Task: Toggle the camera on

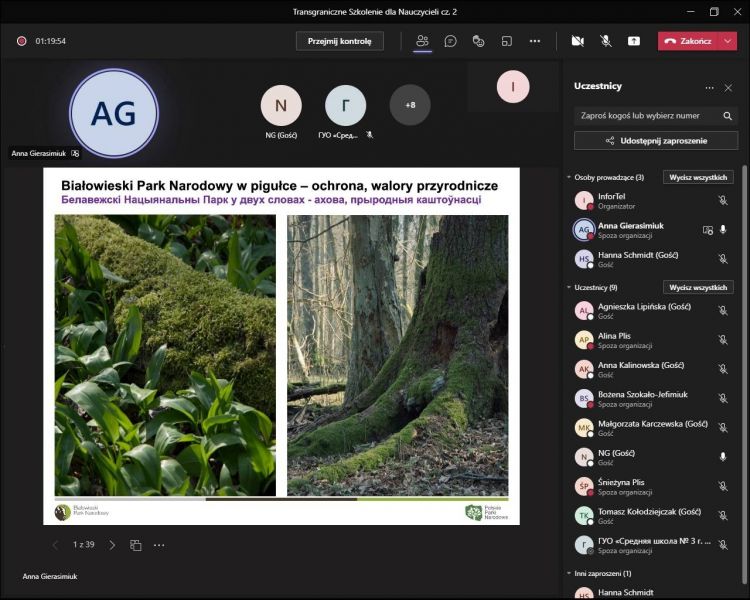Action: point(577,41)
